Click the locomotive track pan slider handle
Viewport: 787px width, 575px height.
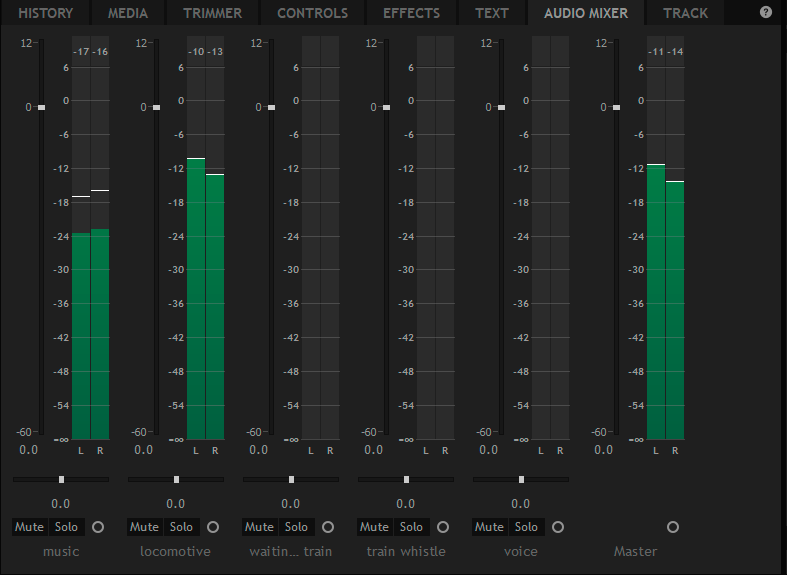click(x=176, y=480)
